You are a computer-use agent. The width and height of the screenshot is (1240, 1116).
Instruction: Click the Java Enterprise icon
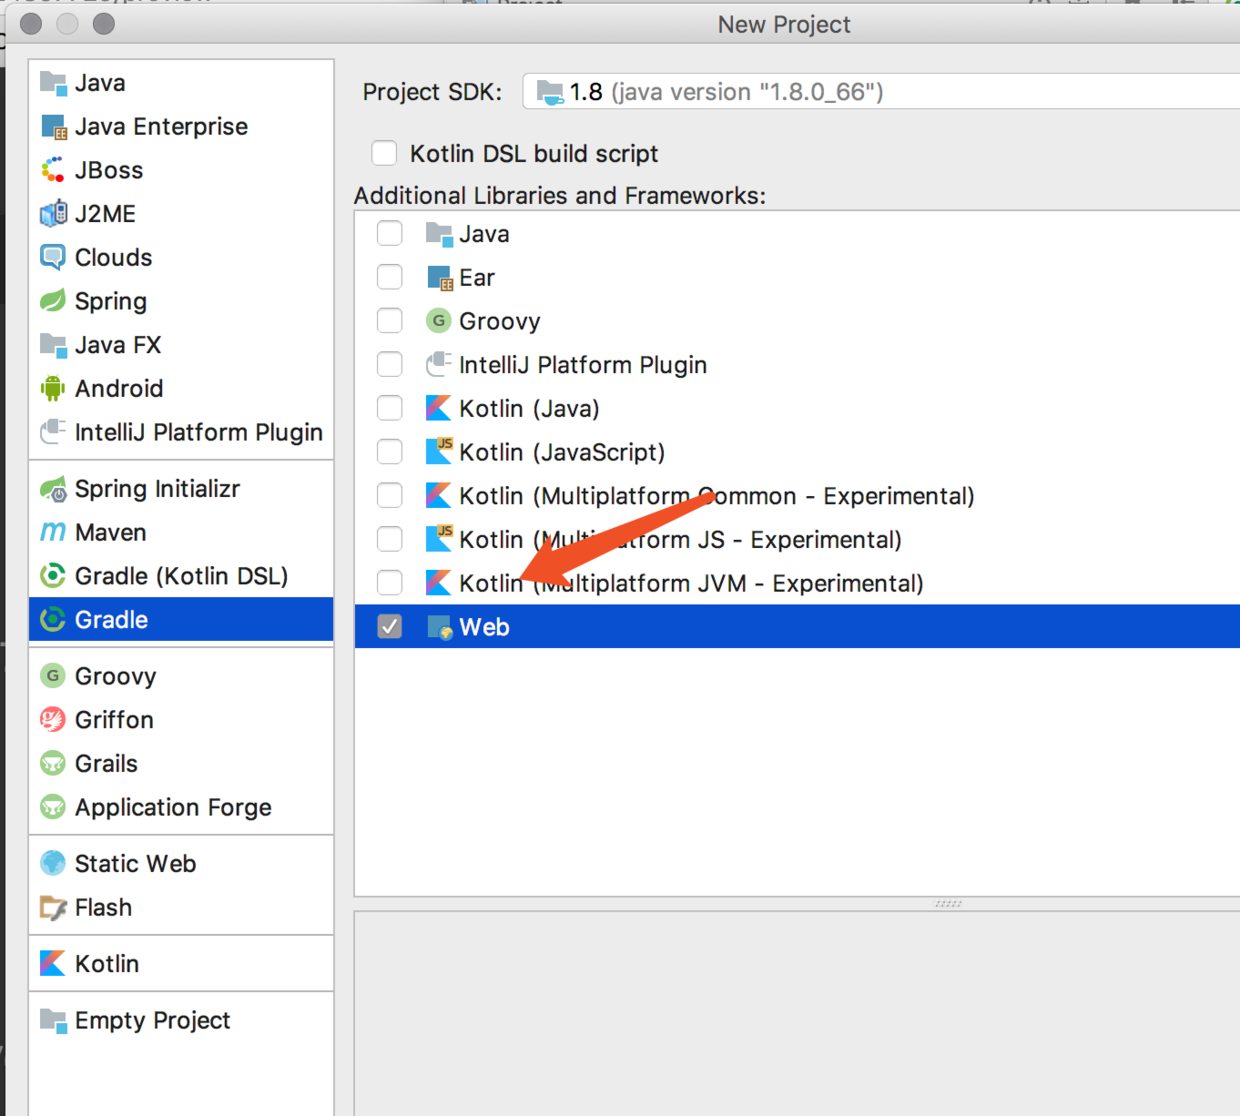(x=53, y=127)
